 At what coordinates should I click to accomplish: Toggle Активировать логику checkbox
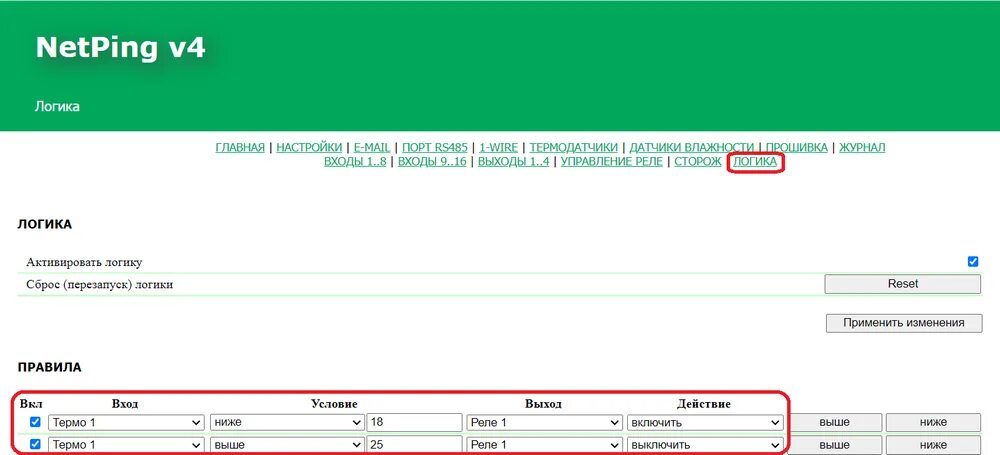[973, 262]
